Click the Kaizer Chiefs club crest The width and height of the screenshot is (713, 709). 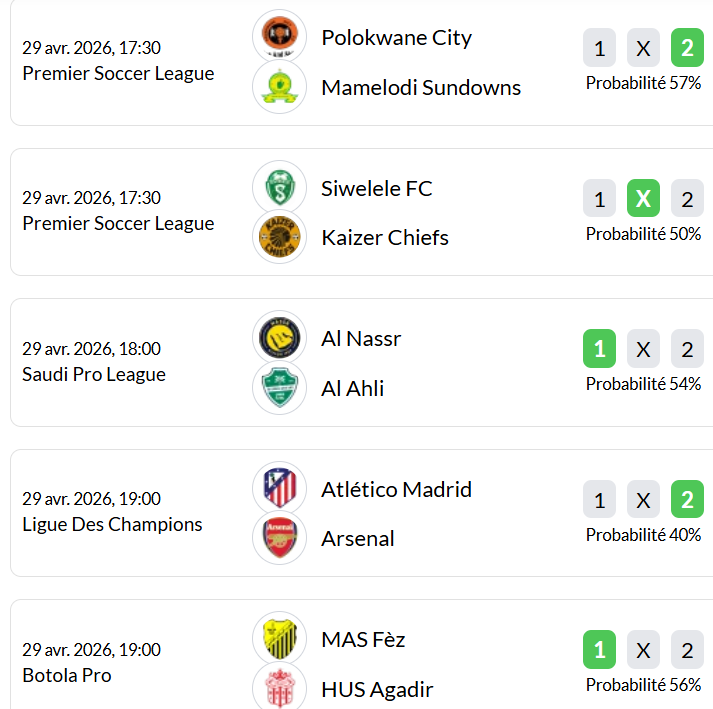point(280,237)
